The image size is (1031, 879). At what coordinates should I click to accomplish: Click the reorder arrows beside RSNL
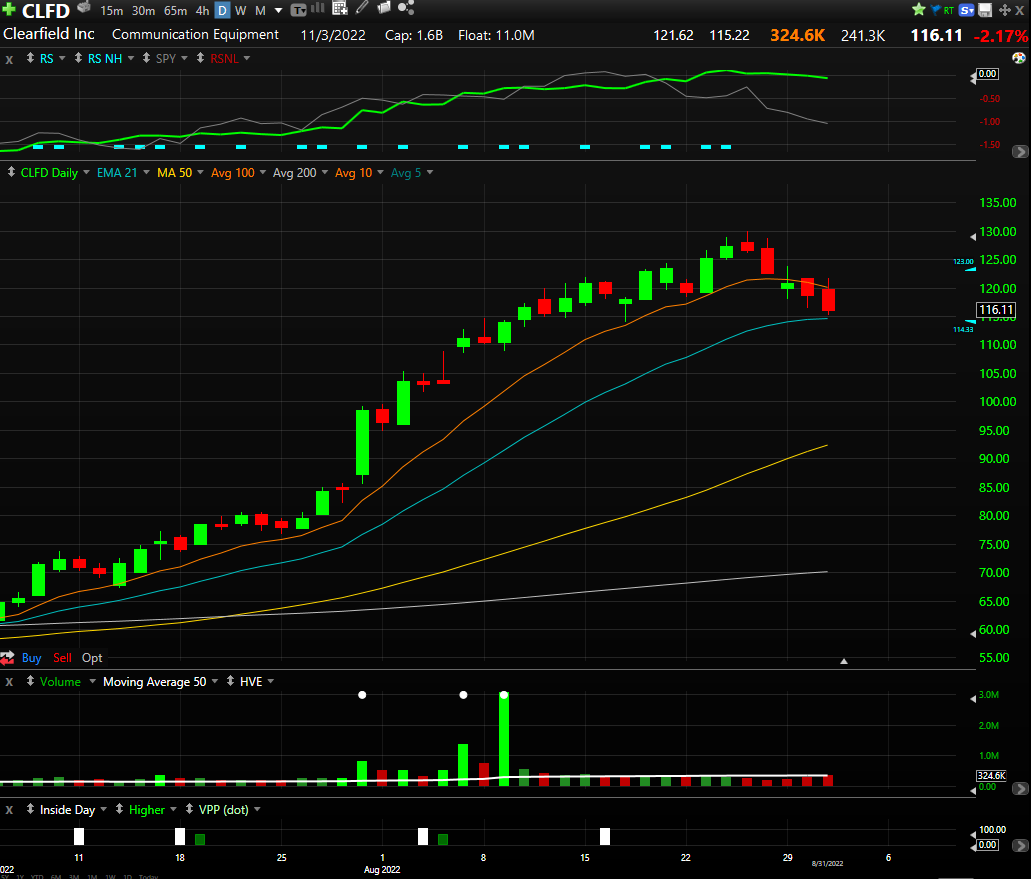coord(201,58)
